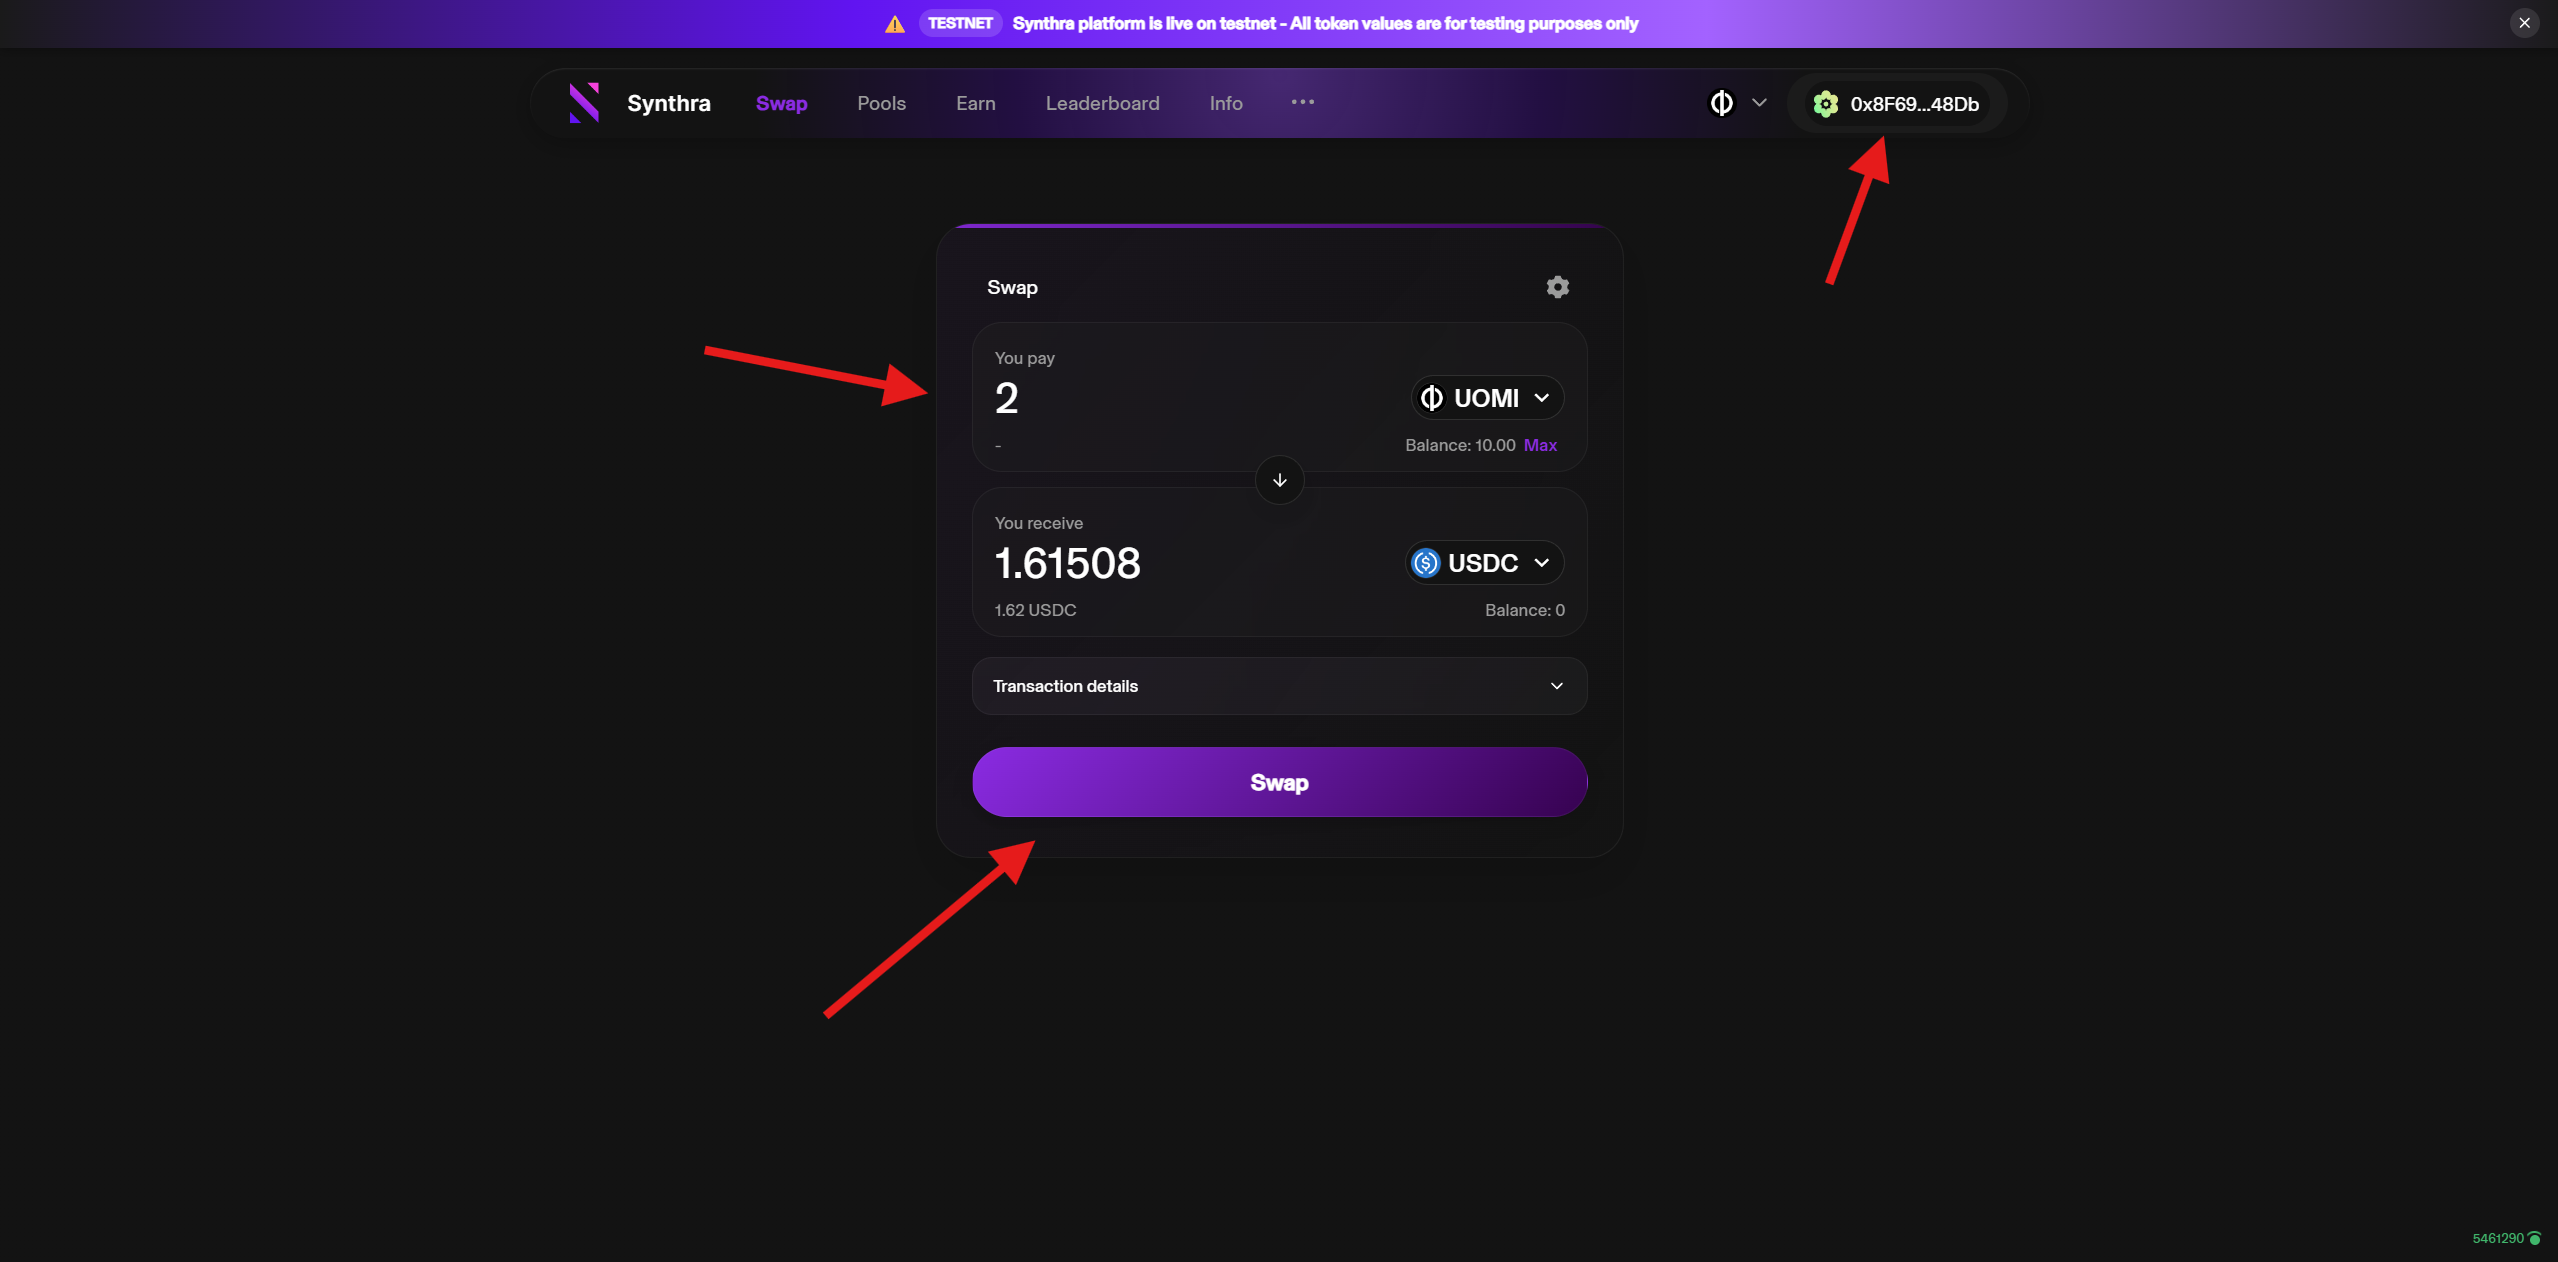Click the green wallet avatar icon
This screenshot has height=1262, width=2558.
click(x=1825, y=104)
